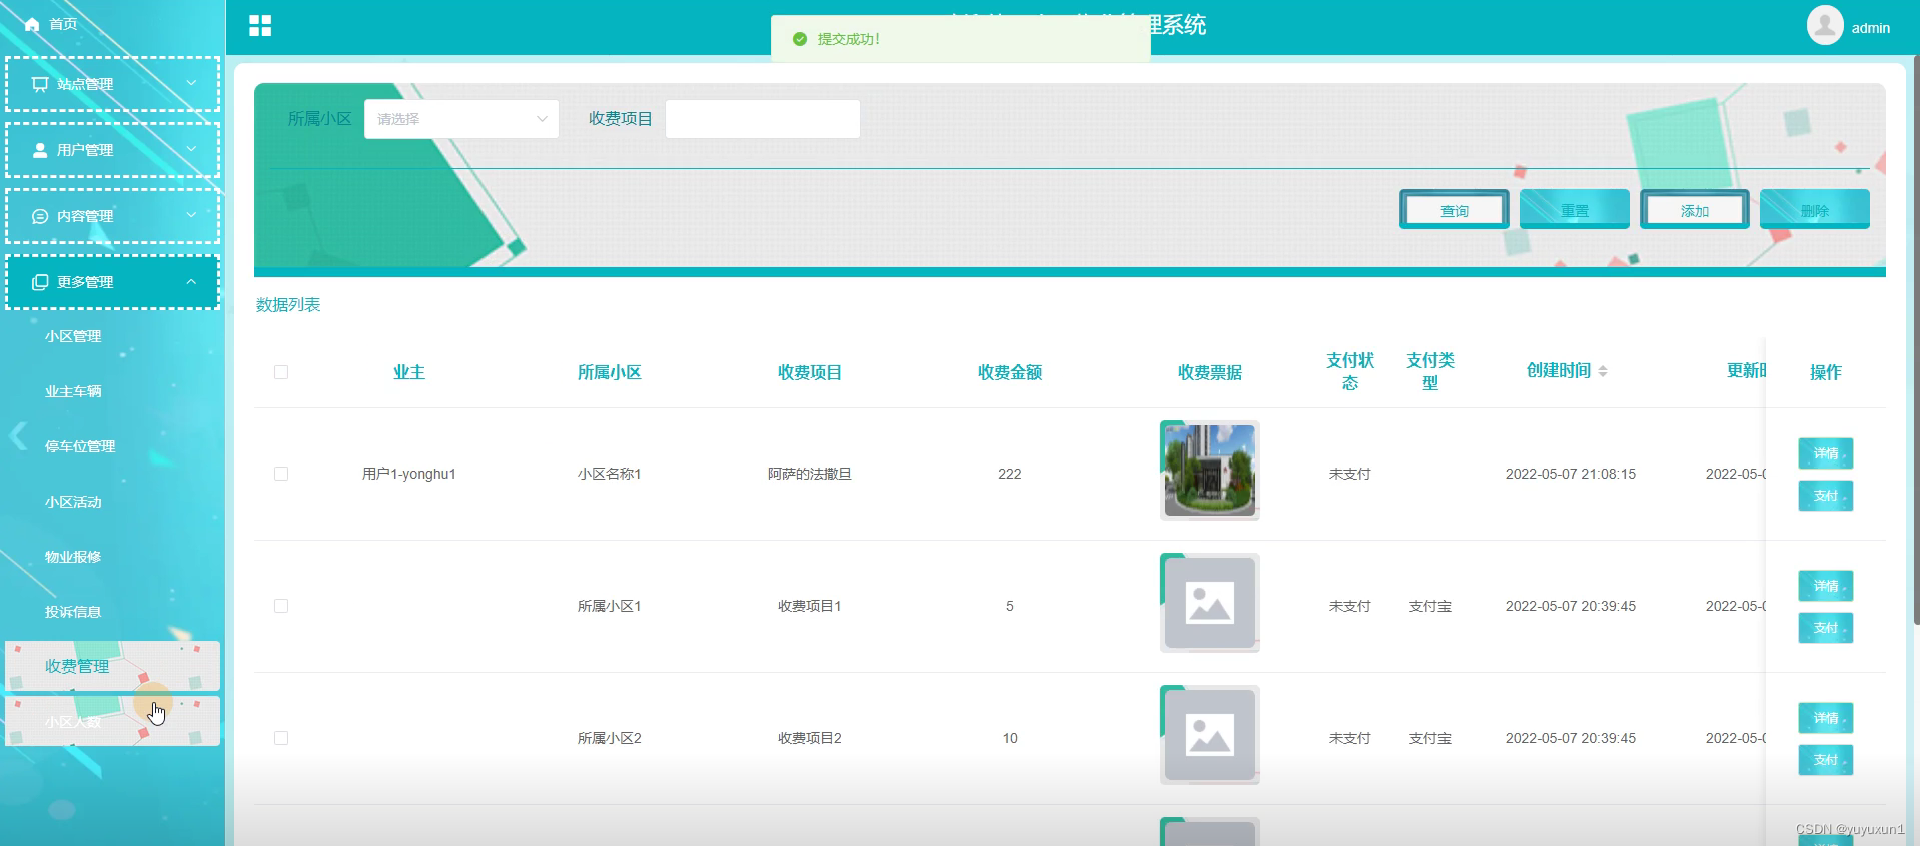1920x846 pixels.
Task: Expand the 内容管理 menu chevron
Action: [191, 215]
